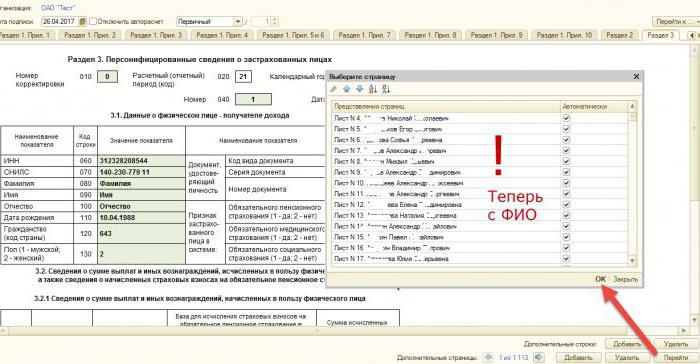Click the 'Перейти' button at bottom
Screen dimensions: 700x364
(675, 357)
